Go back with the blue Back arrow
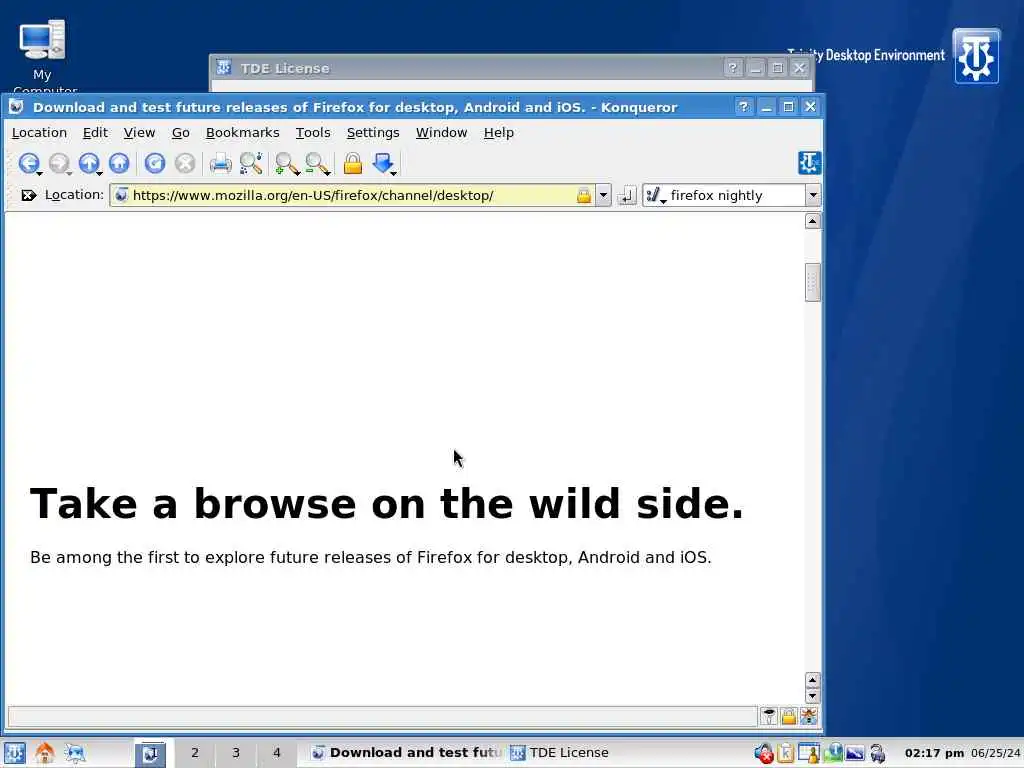The width and height of the screenshot is (1024, 768). coord(28,163)
